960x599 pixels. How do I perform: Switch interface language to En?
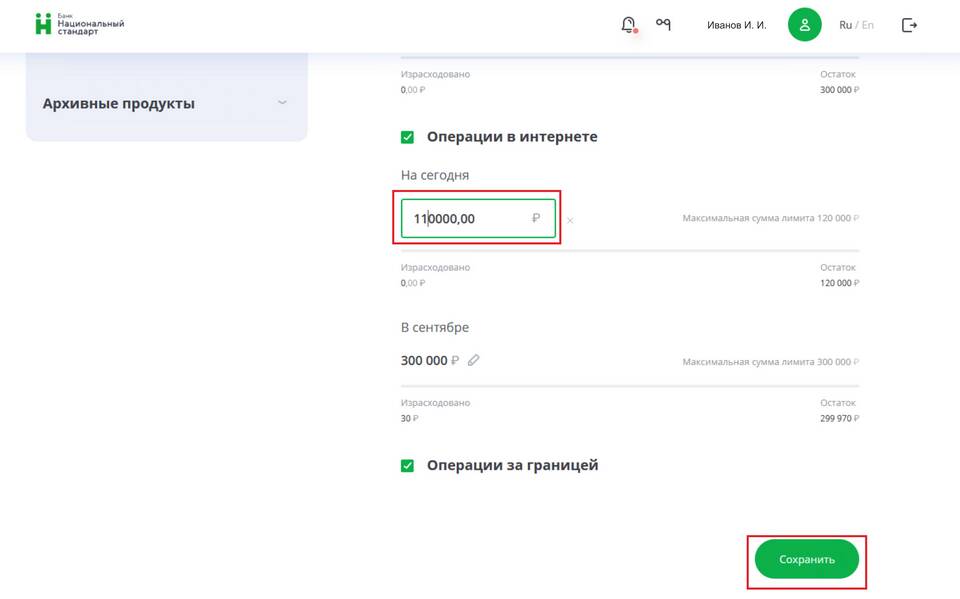point(867,25)
